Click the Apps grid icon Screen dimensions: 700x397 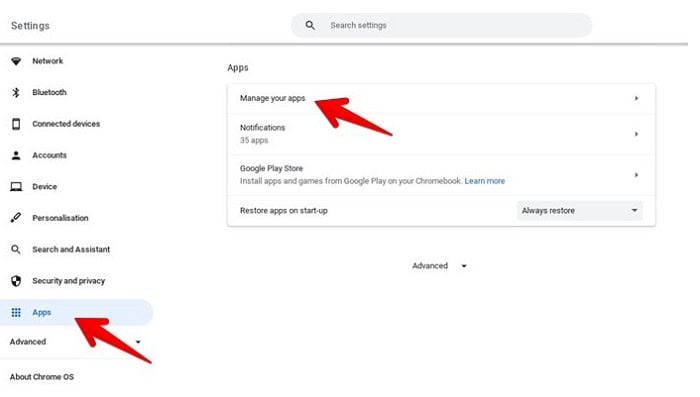click(16, 313)
